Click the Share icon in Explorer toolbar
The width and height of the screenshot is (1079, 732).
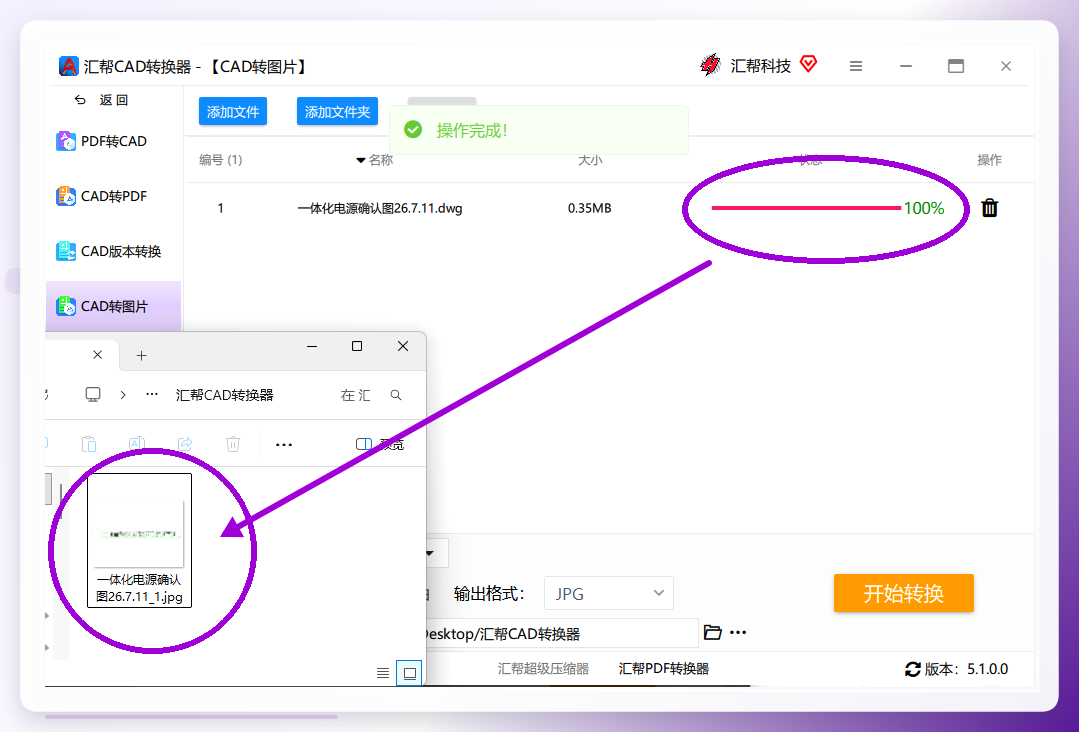click(185, 444)
